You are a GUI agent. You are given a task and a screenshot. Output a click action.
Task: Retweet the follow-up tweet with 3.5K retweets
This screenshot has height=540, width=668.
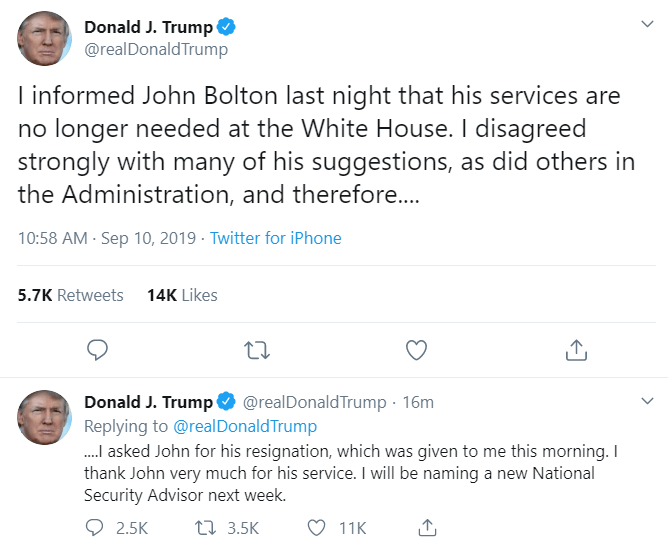click(206, 527)
